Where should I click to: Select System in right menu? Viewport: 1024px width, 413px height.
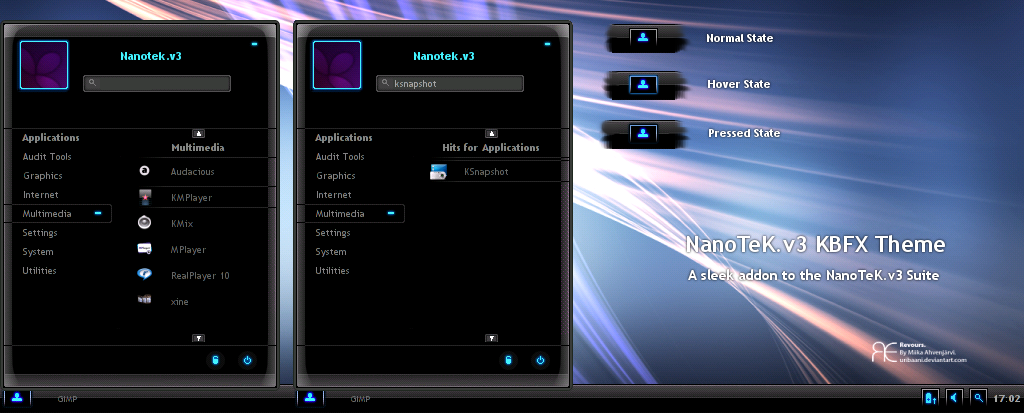pos(331,252)
